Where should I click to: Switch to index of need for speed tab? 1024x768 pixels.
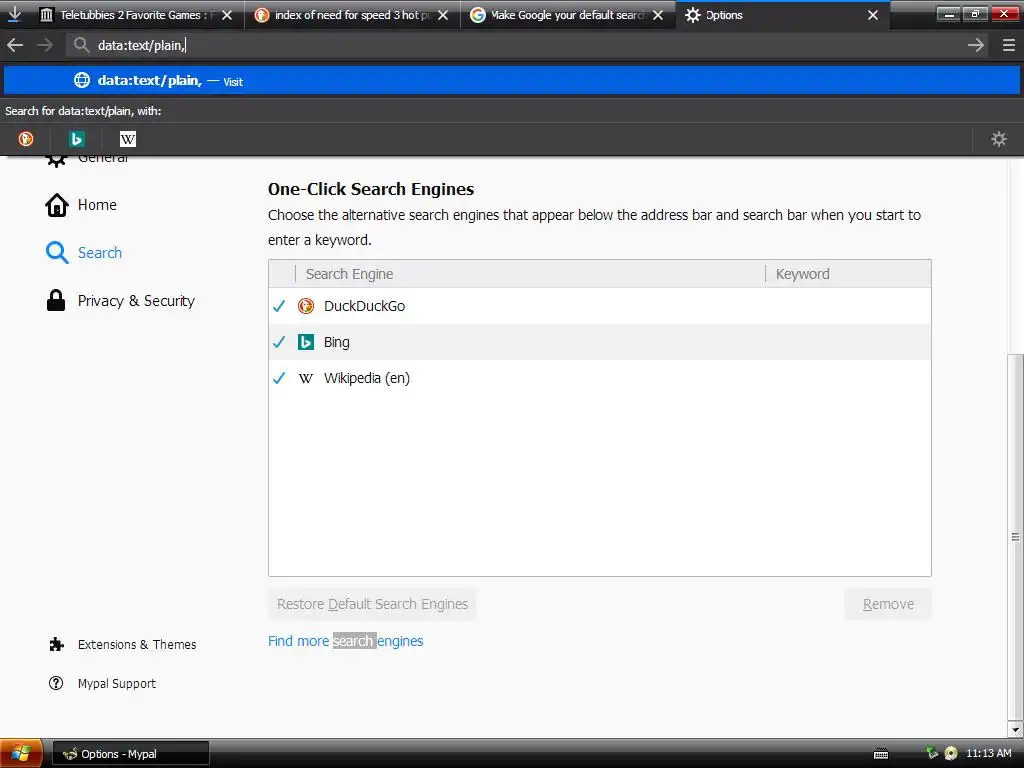tap(352, 15)
